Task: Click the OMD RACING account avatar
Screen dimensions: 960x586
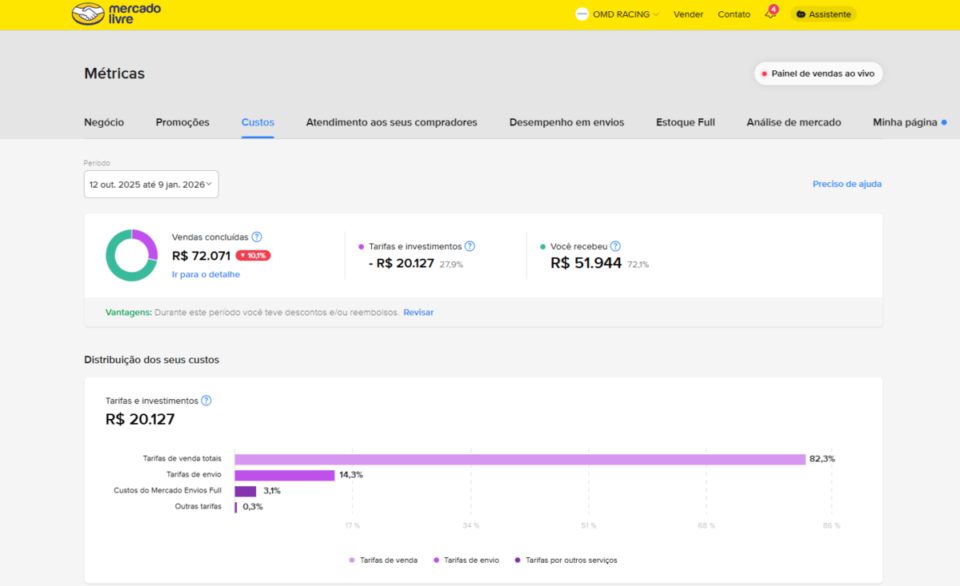Action: pyautogui.click(x=582, y=14)
